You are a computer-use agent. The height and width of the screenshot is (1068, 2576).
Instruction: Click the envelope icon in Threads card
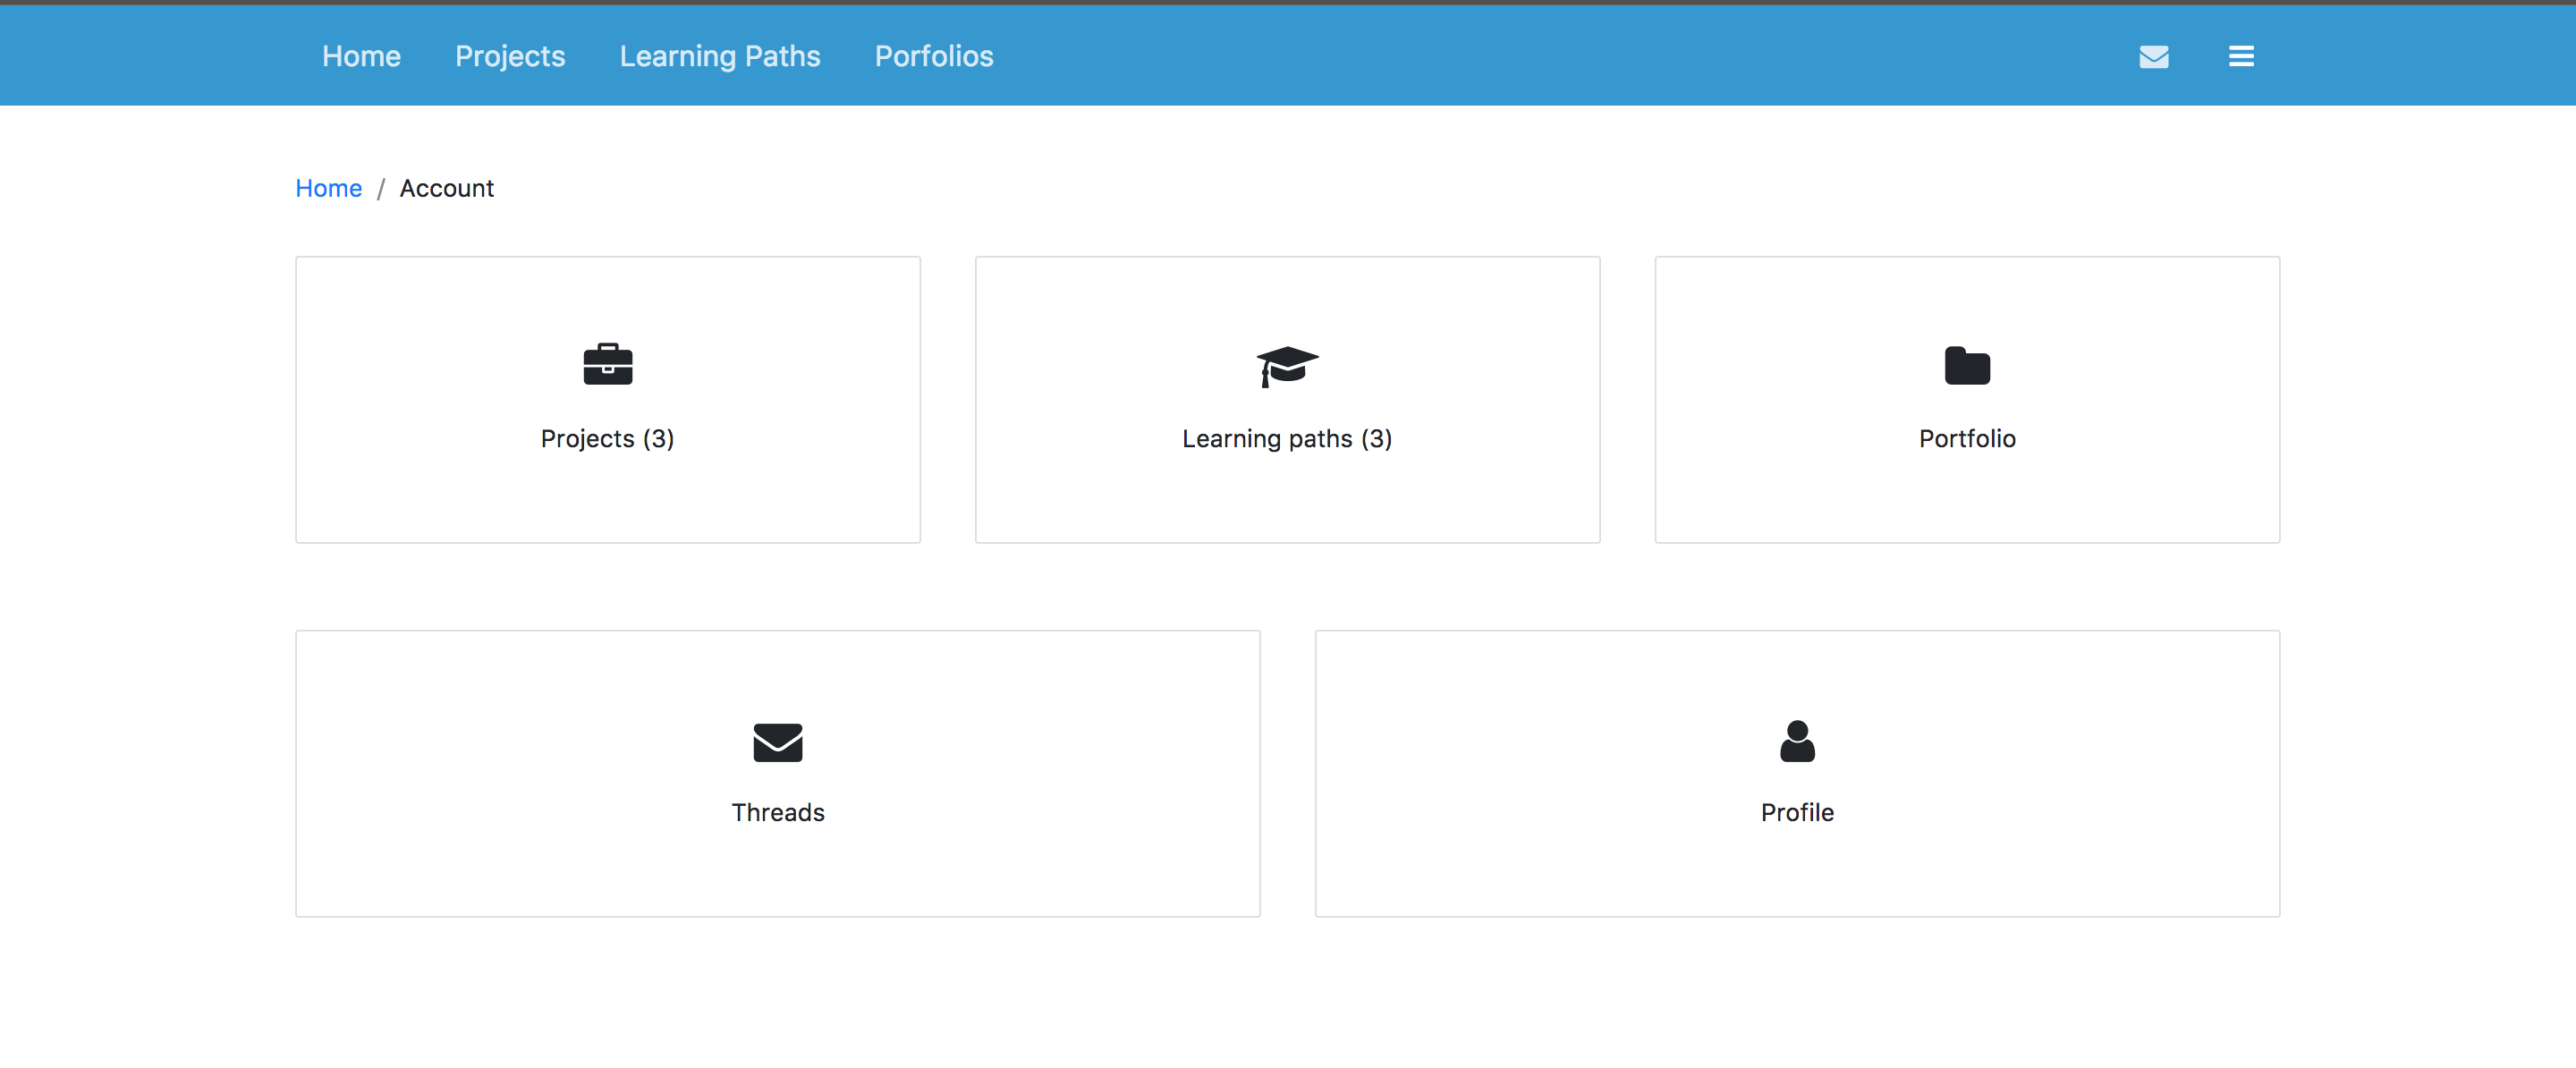point(777,742)
